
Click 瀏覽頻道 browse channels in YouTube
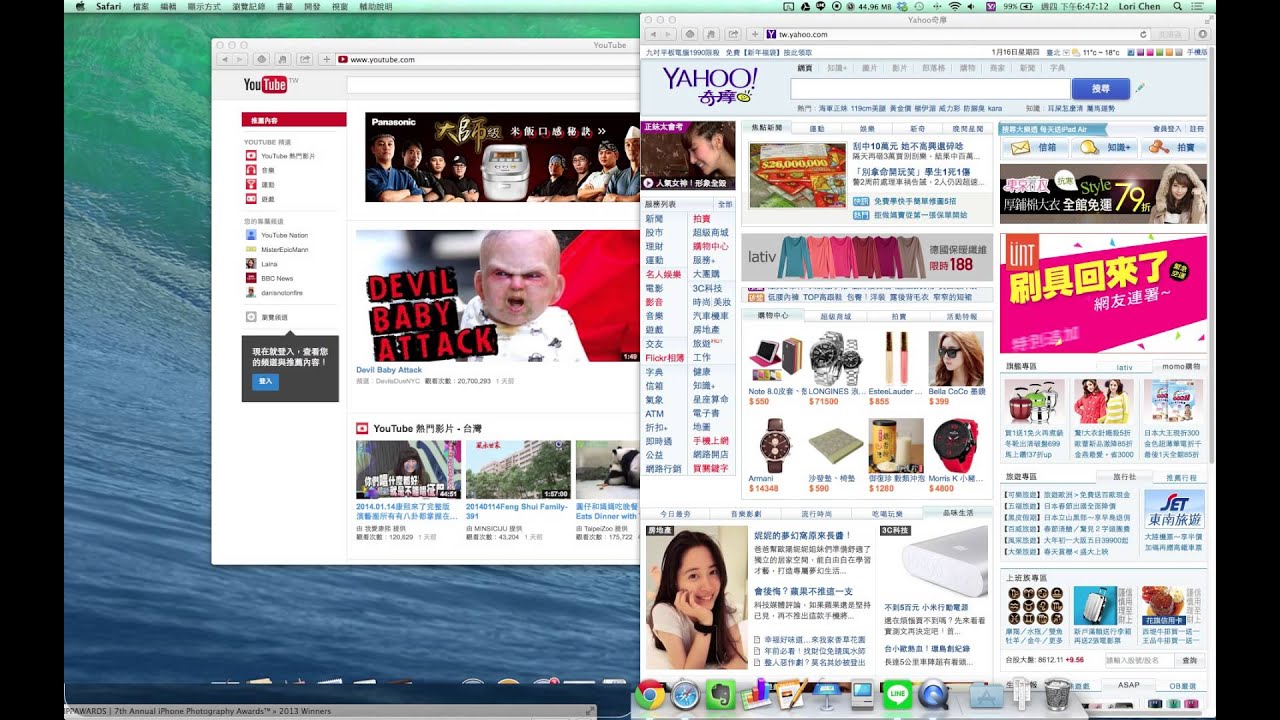tap(268, 317)
